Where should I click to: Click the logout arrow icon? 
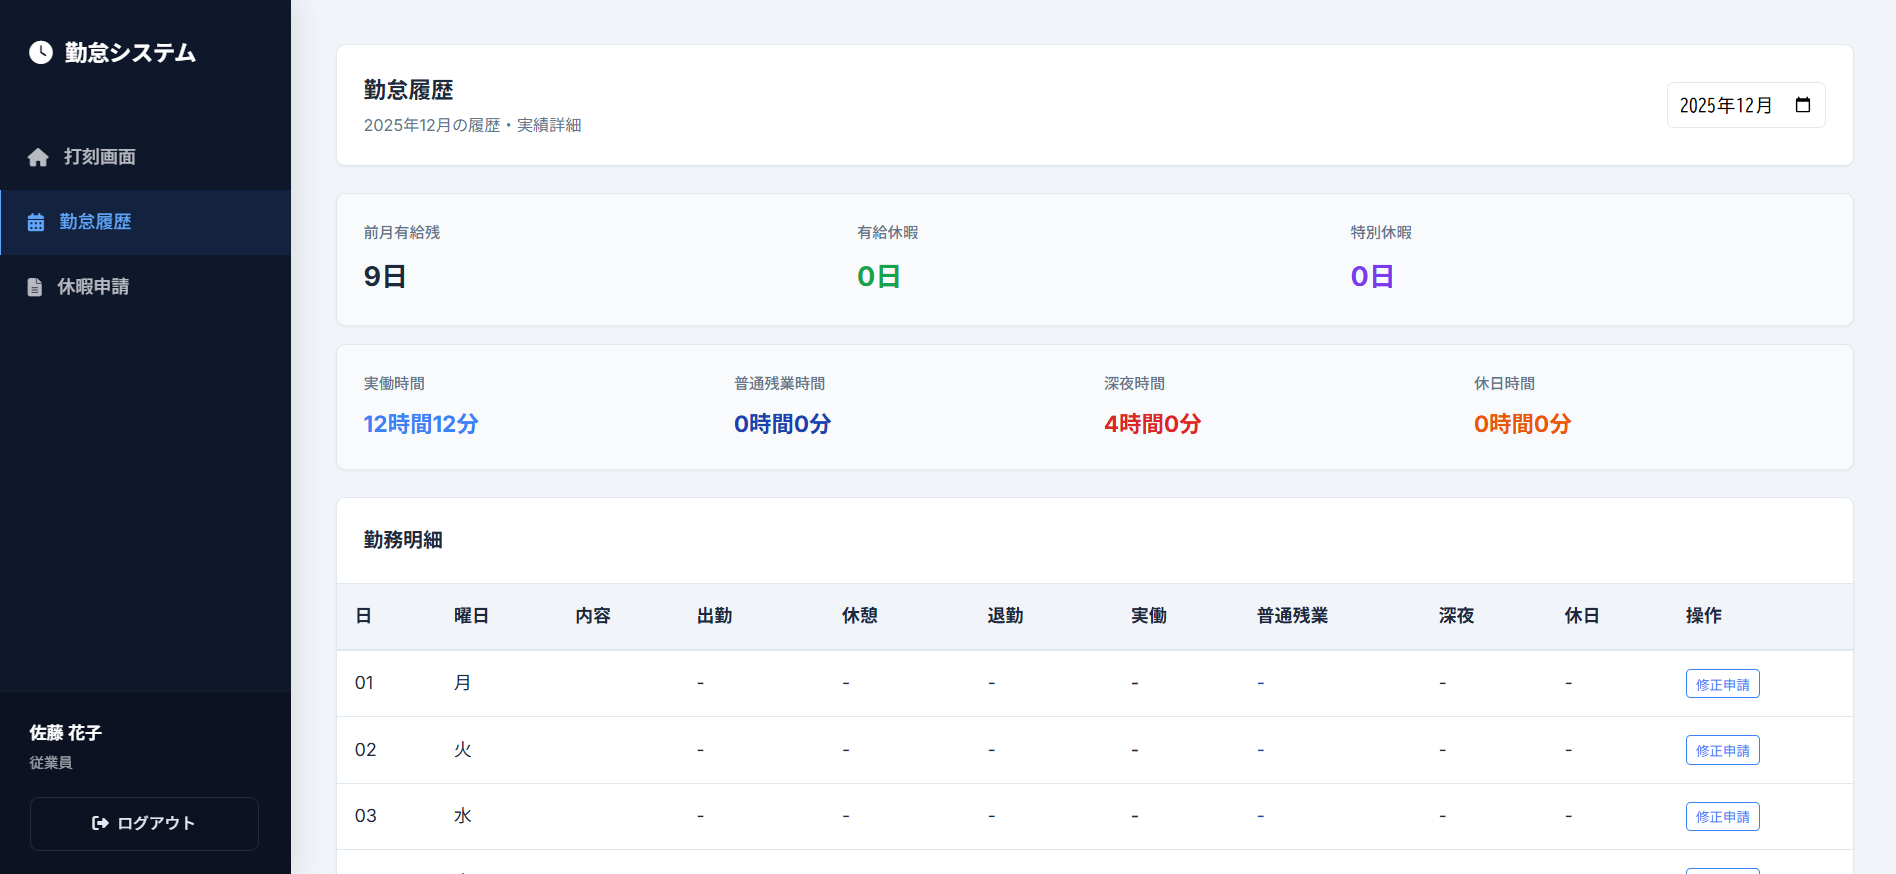[100, 823]
